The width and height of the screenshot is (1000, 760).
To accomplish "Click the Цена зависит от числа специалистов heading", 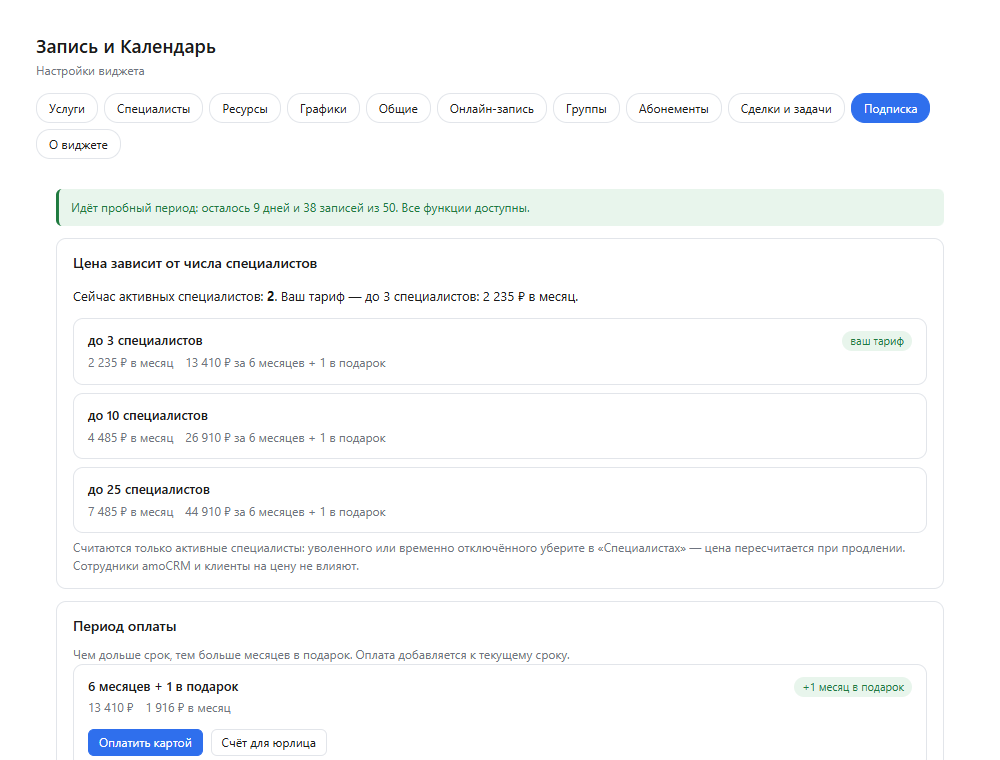I will (195, 263).
